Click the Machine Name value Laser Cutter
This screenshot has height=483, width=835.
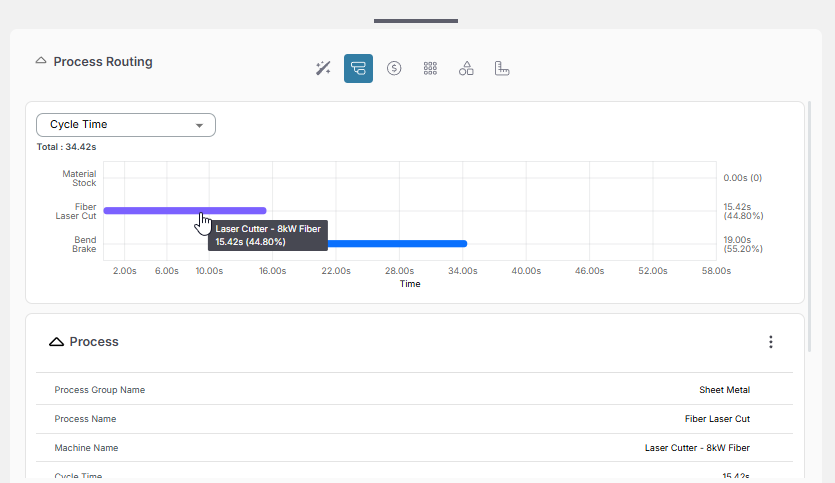pyautogui.click(x=697, y=448)
